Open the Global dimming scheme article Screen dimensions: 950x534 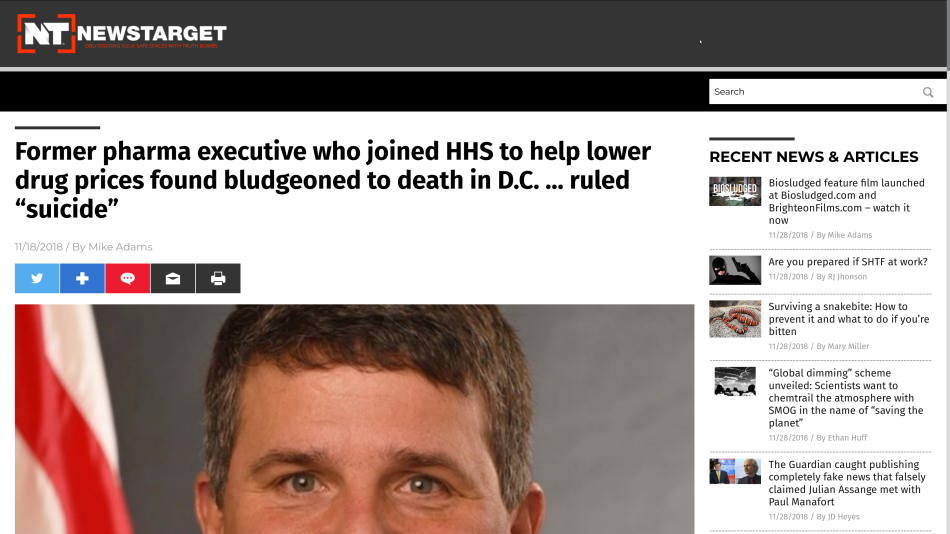[846, 398]
